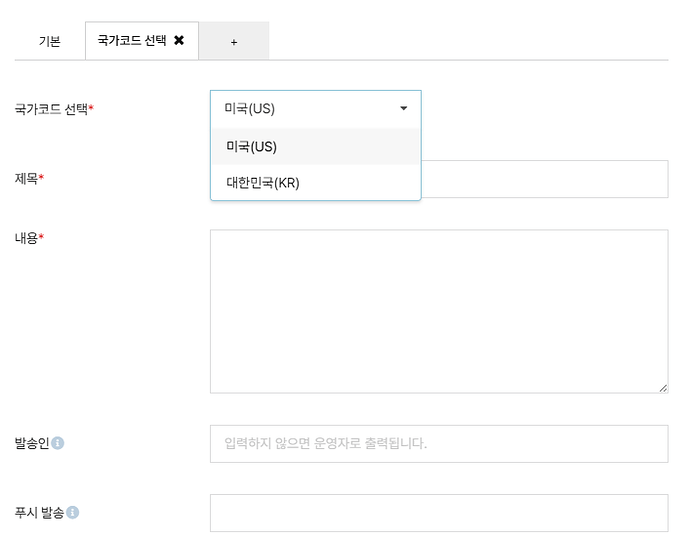The image size is (690, 538).
Task: Click the dropdown caret arrow
Action: coord(404,108)
